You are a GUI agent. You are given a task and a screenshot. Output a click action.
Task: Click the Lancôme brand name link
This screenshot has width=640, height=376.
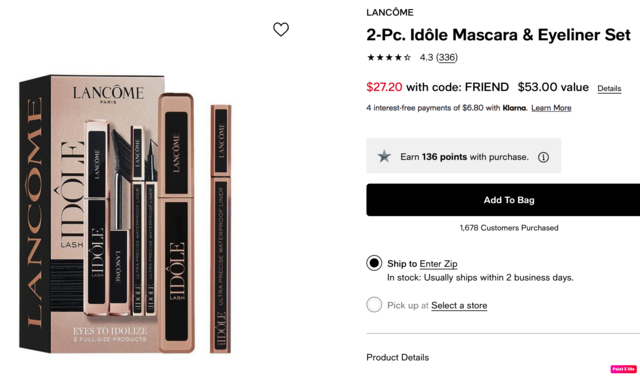click(390, 13)
